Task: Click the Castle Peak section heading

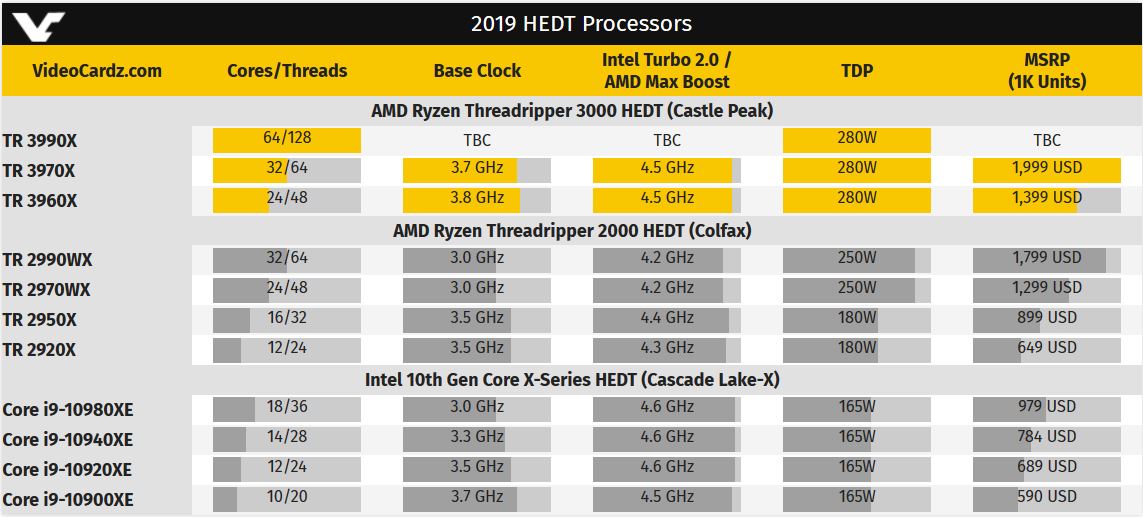Action: [572, 111]
